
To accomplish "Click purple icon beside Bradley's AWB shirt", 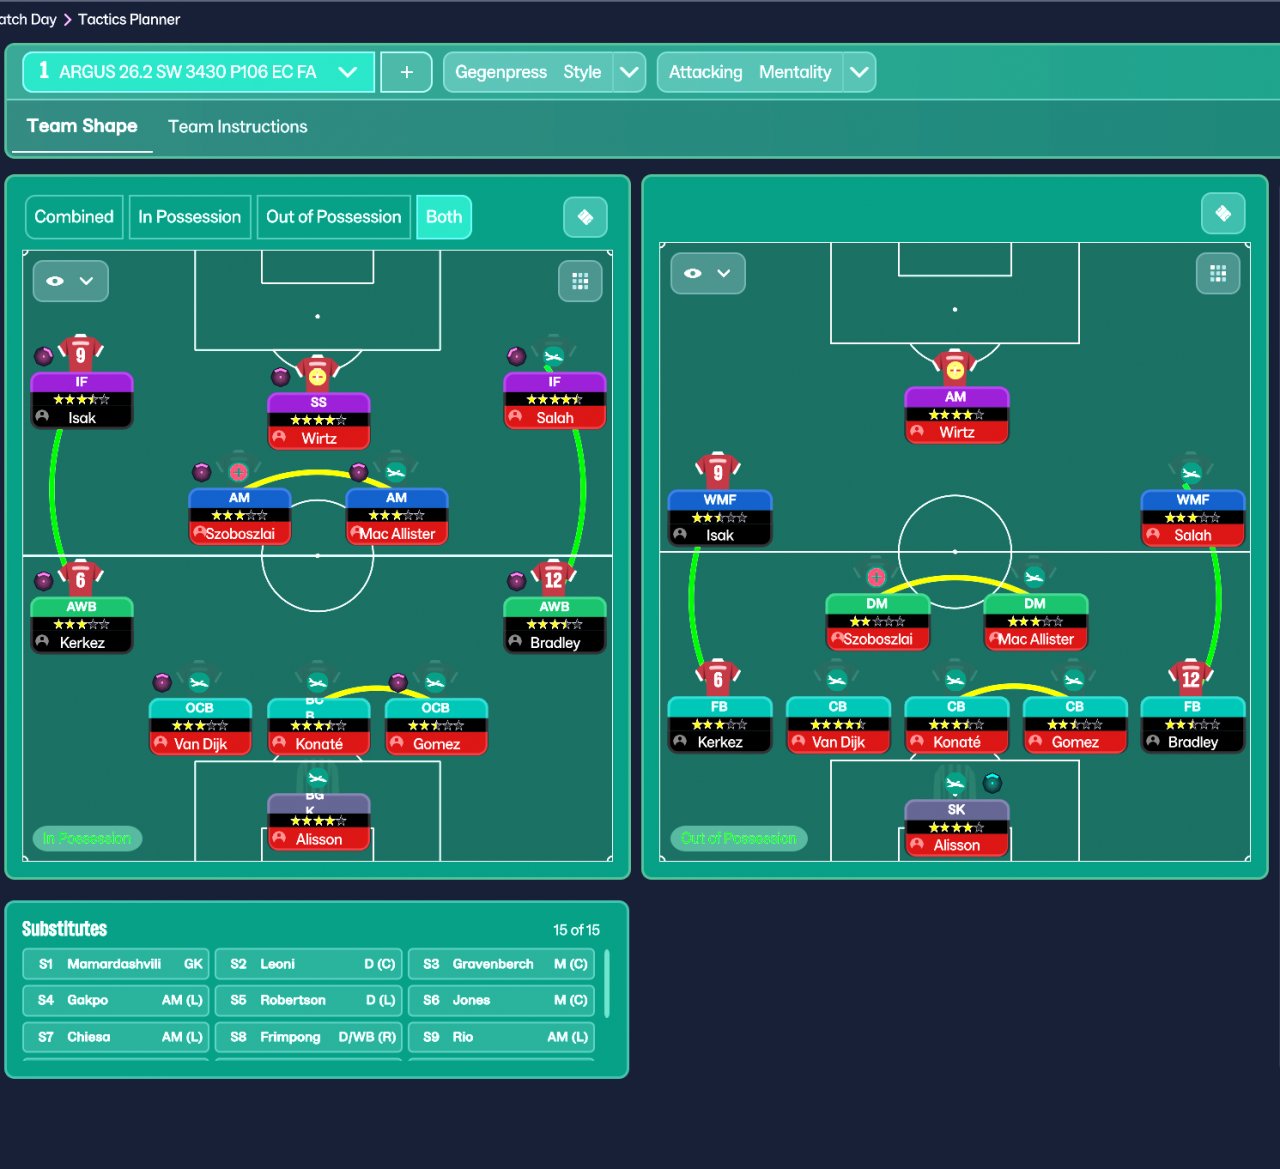I will [516, 580].
